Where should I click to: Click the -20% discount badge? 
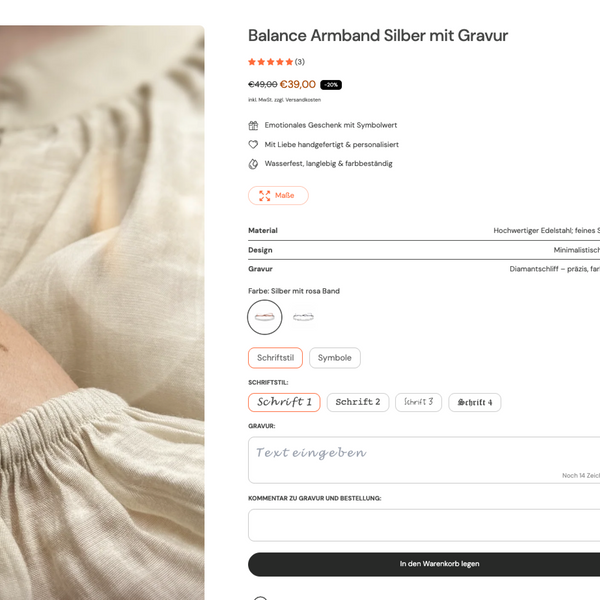331,85
